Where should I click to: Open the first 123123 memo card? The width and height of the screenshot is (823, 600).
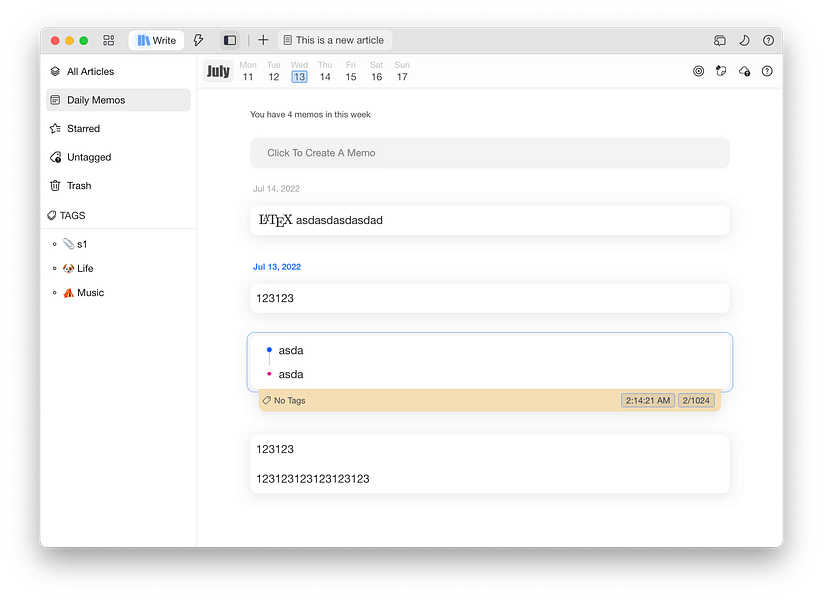pos(490,298)
